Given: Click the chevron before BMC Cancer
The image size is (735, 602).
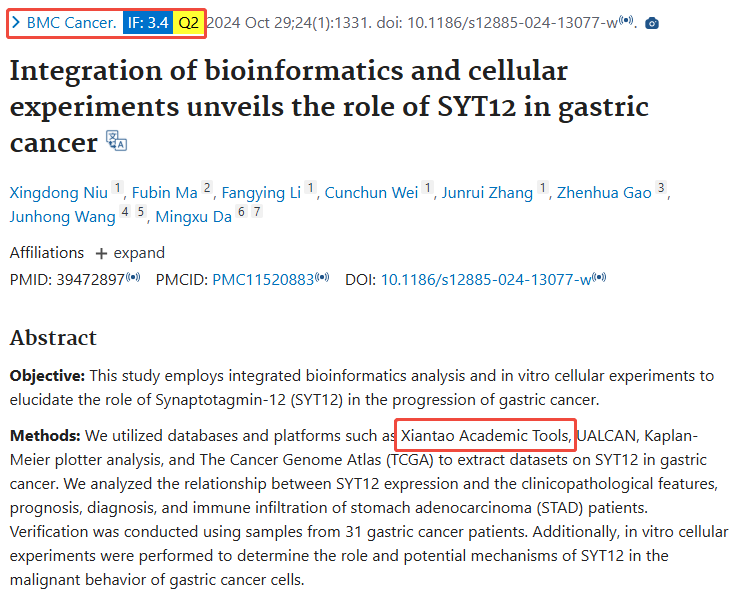Looking at the screenshot, I should 16,21.
